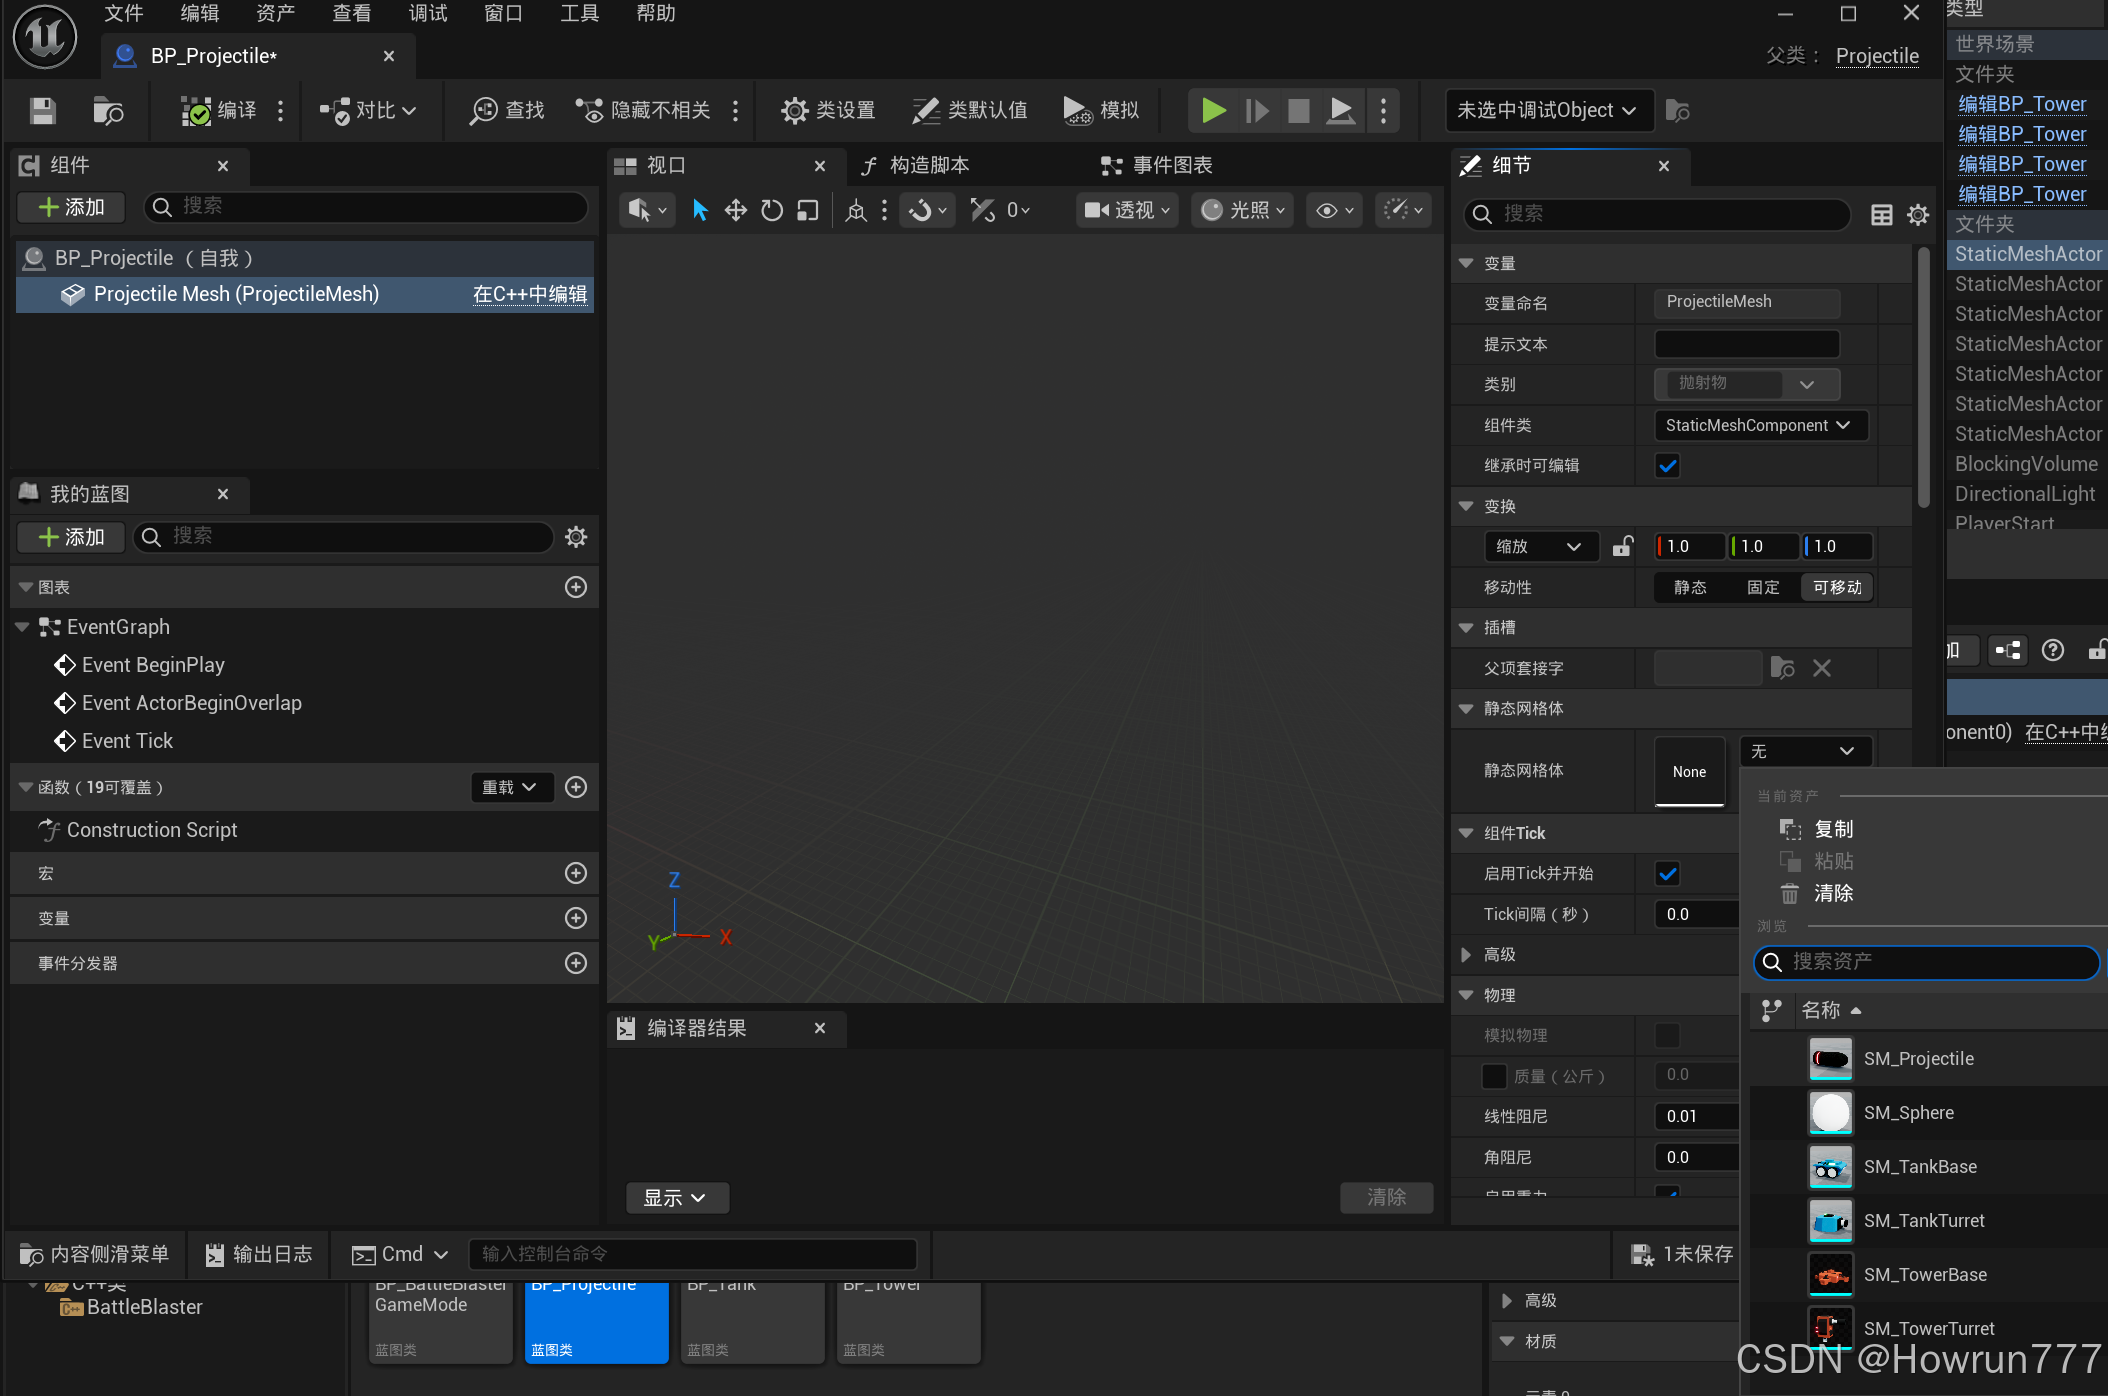Select the rotate tool in viewport toolbar

pos(772,210)
